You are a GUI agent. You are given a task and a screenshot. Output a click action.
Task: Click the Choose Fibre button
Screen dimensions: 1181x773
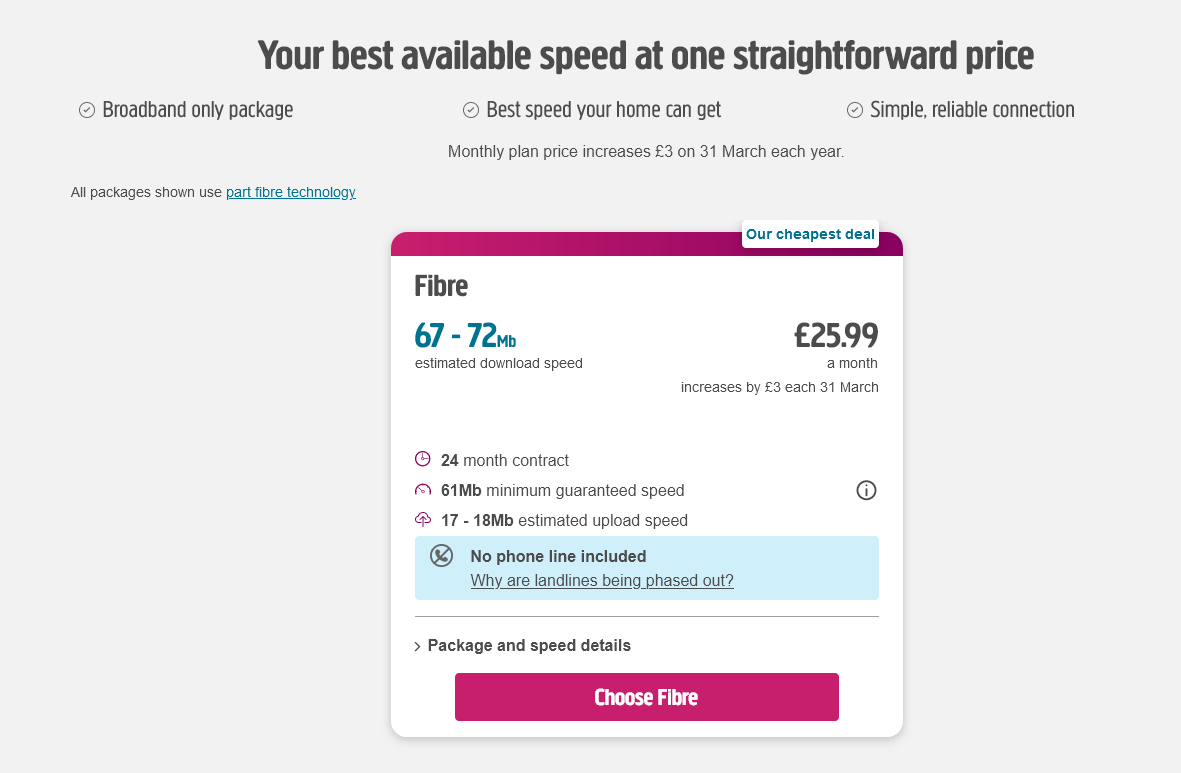click(x=646, y=697)
